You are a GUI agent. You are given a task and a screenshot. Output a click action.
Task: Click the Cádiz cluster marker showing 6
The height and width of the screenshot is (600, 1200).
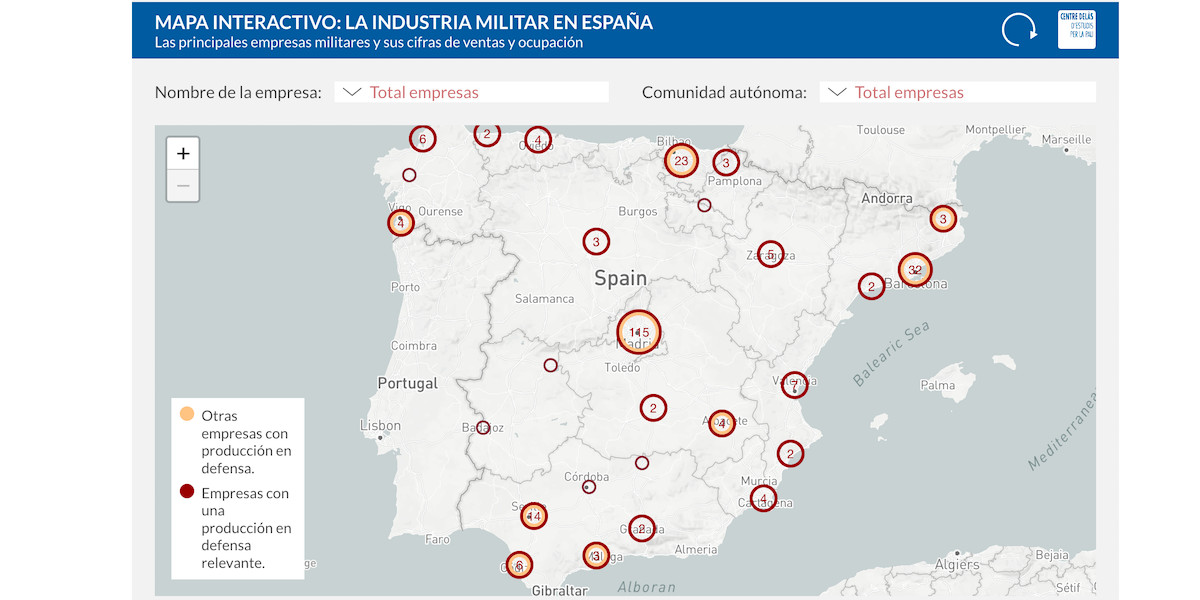(518, 565)
